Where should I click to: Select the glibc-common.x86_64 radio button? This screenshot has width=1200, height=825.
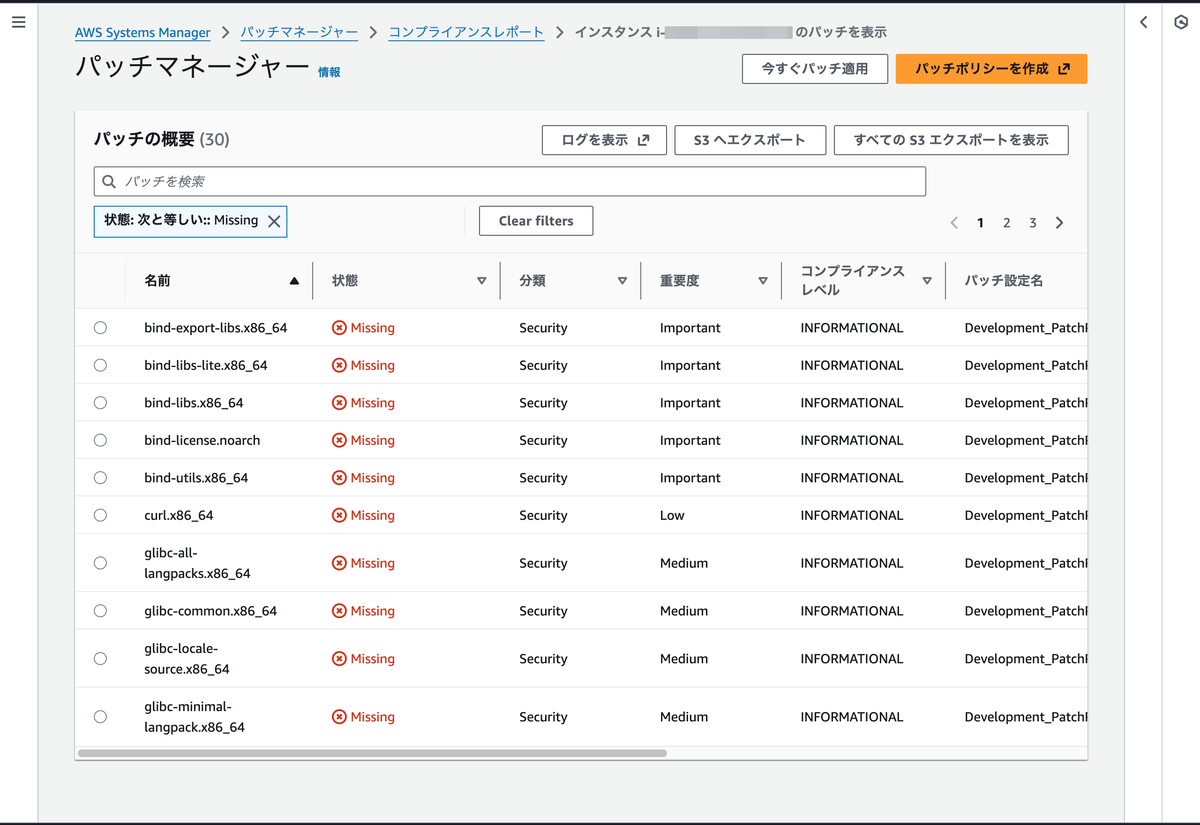click(x=100, y=611)
